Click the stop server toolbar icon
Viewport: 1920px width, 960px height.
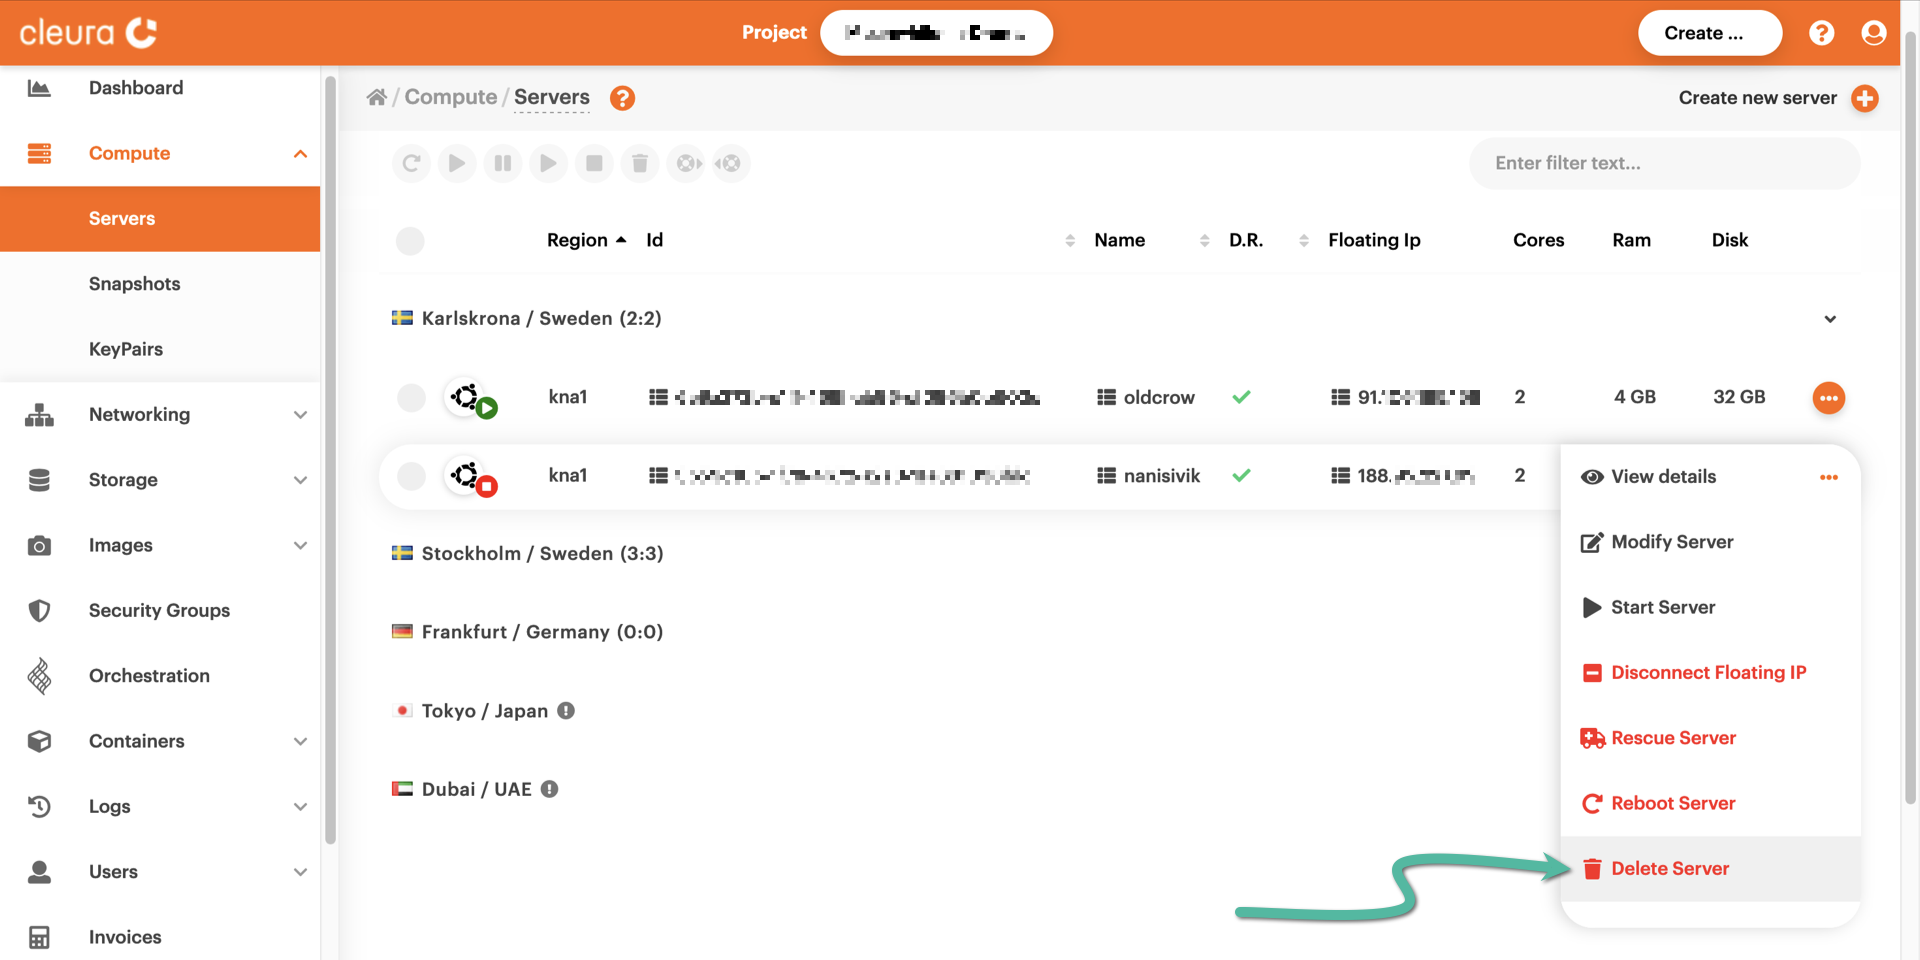coord(594,163)
